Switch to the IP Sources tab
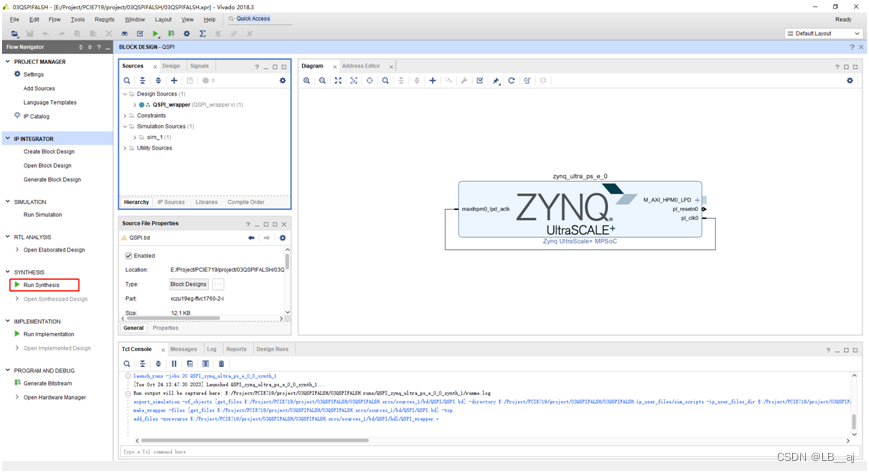869x473 pixels. point(171,202)
